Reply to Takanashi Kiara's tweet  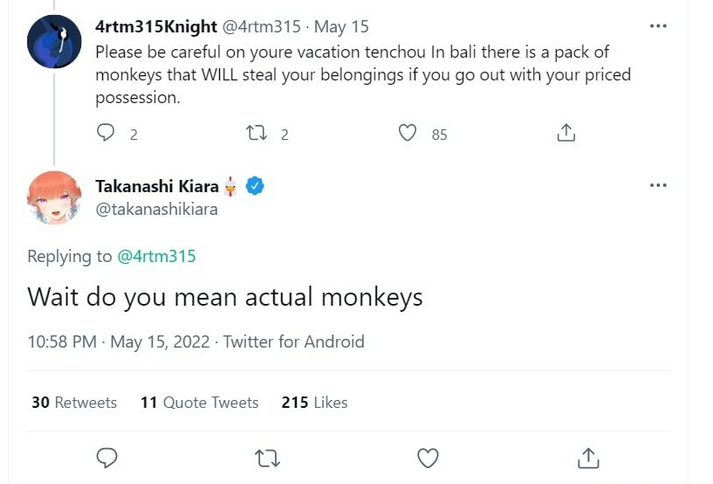pyautogui.click(x=107, y=458)
